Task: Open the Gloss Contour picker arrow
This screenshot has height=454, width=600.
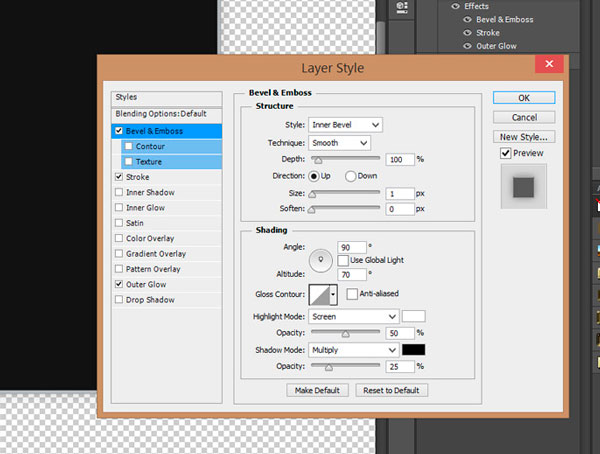Action: [333, 294]
